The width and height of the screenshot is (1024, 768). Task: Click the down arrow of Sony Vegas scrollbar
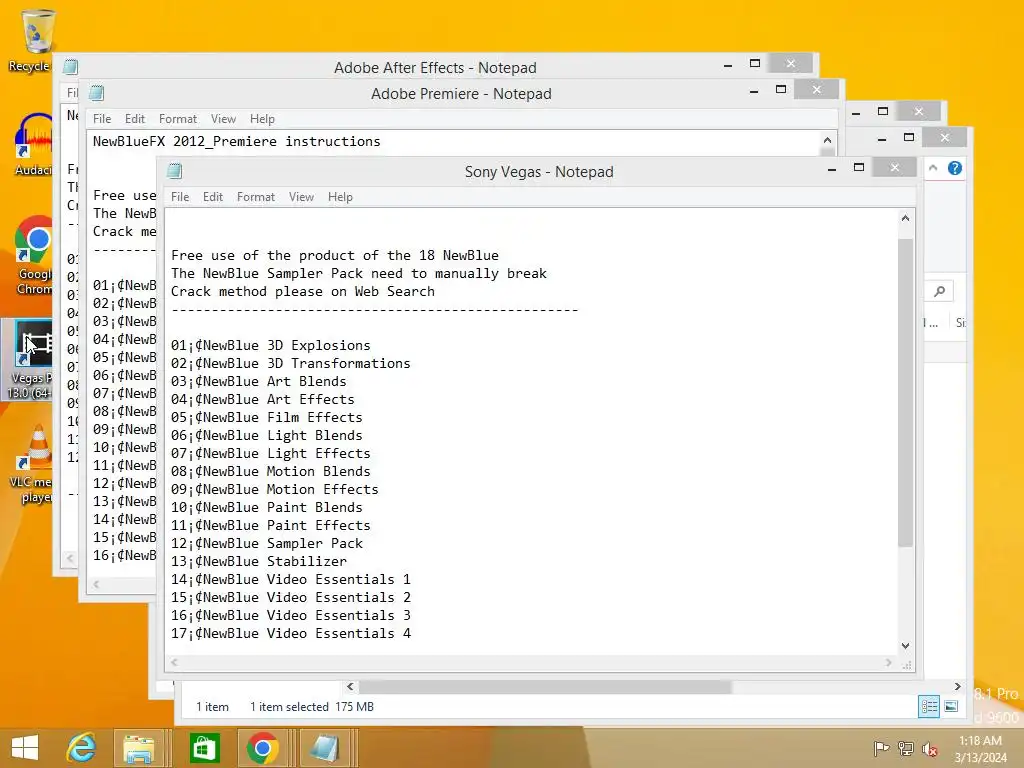[905, 646]
